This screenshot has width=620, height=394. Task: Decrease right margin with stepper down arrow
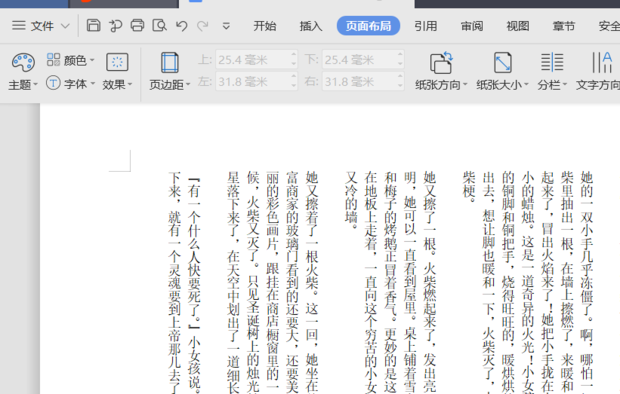tap(401, 86)
